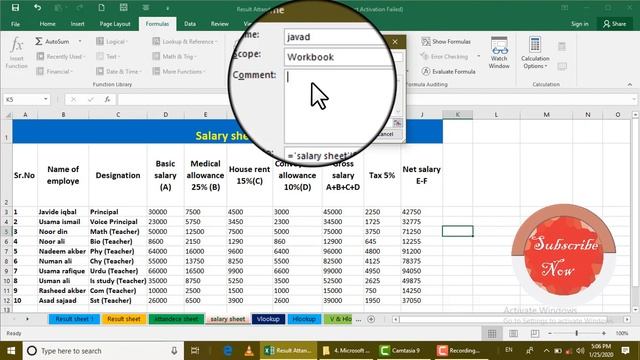Create a new file from quick access toolbar
The image size is (640, 360).
pyautogui.click(x=101, y=8)
